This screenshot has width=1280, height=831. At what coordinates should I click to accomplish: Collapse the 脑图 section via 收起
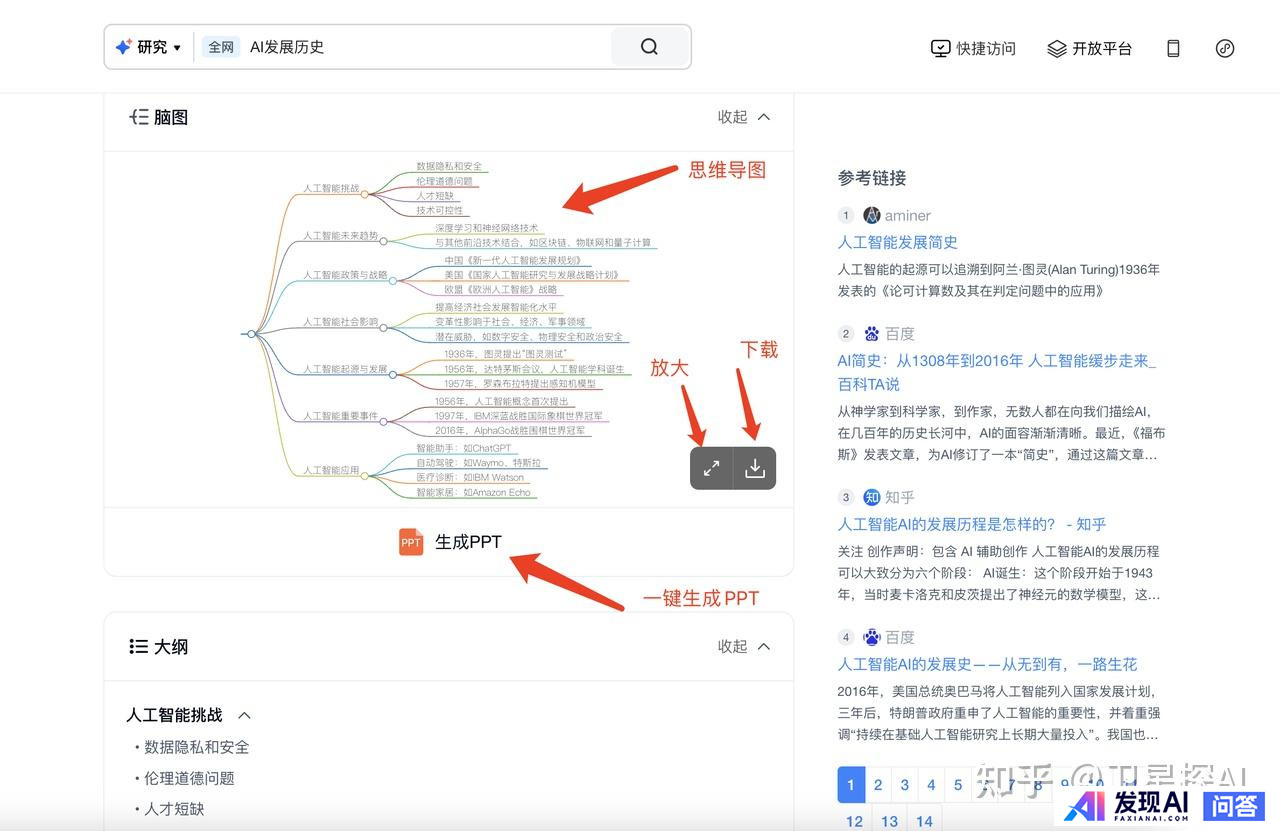pos(744,117)
